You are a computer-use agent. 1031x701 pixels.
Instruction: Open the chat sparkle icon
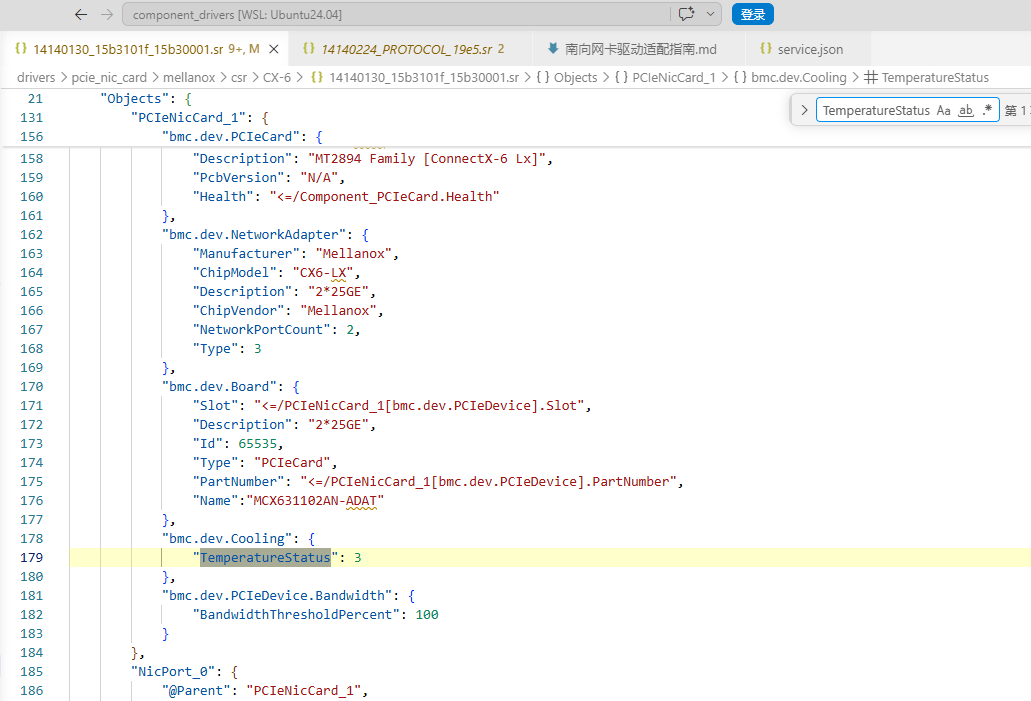coord(686,14)
